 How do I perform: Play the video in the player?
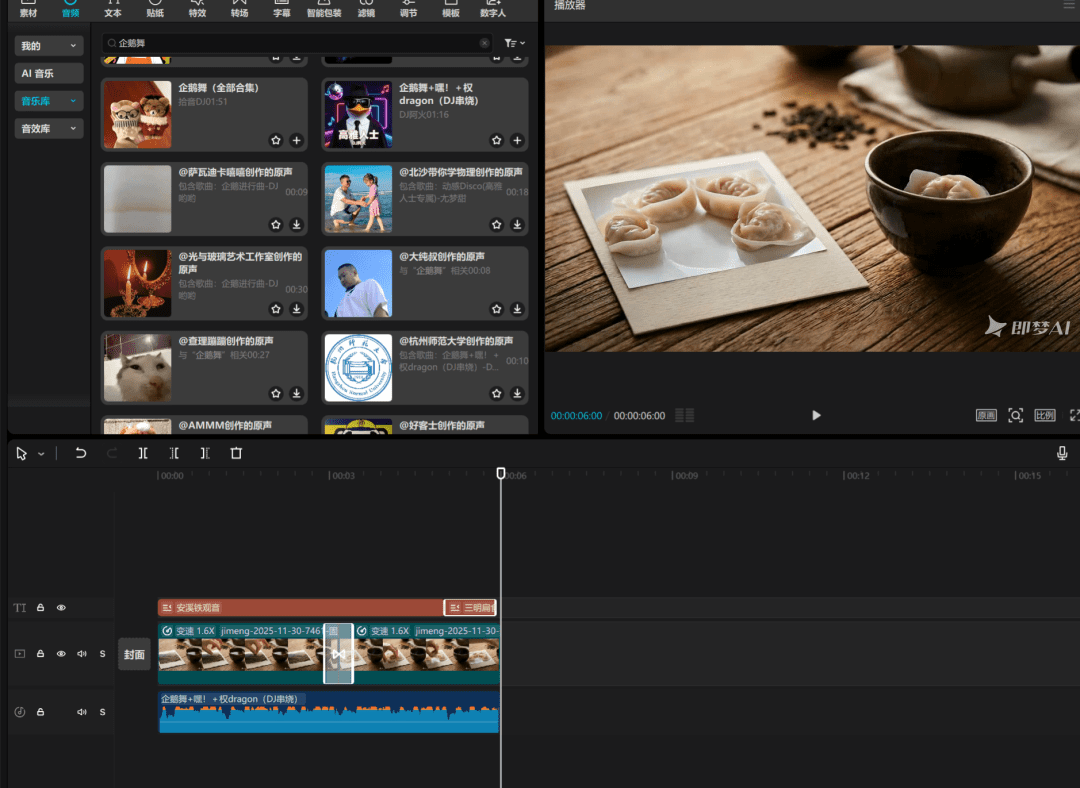[816, 415]
